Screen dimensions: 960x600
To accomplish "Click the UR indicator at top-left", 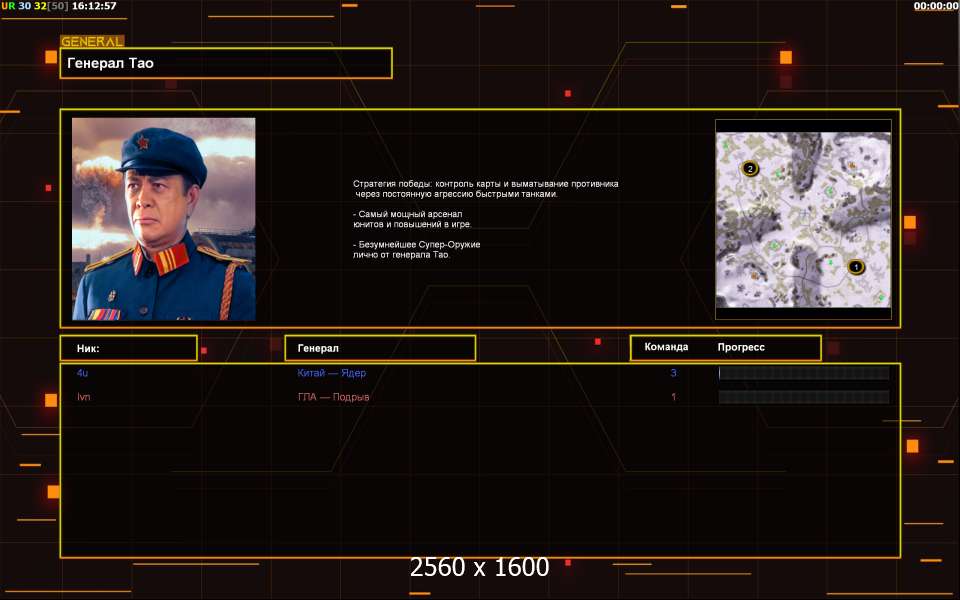I will 8,6.
